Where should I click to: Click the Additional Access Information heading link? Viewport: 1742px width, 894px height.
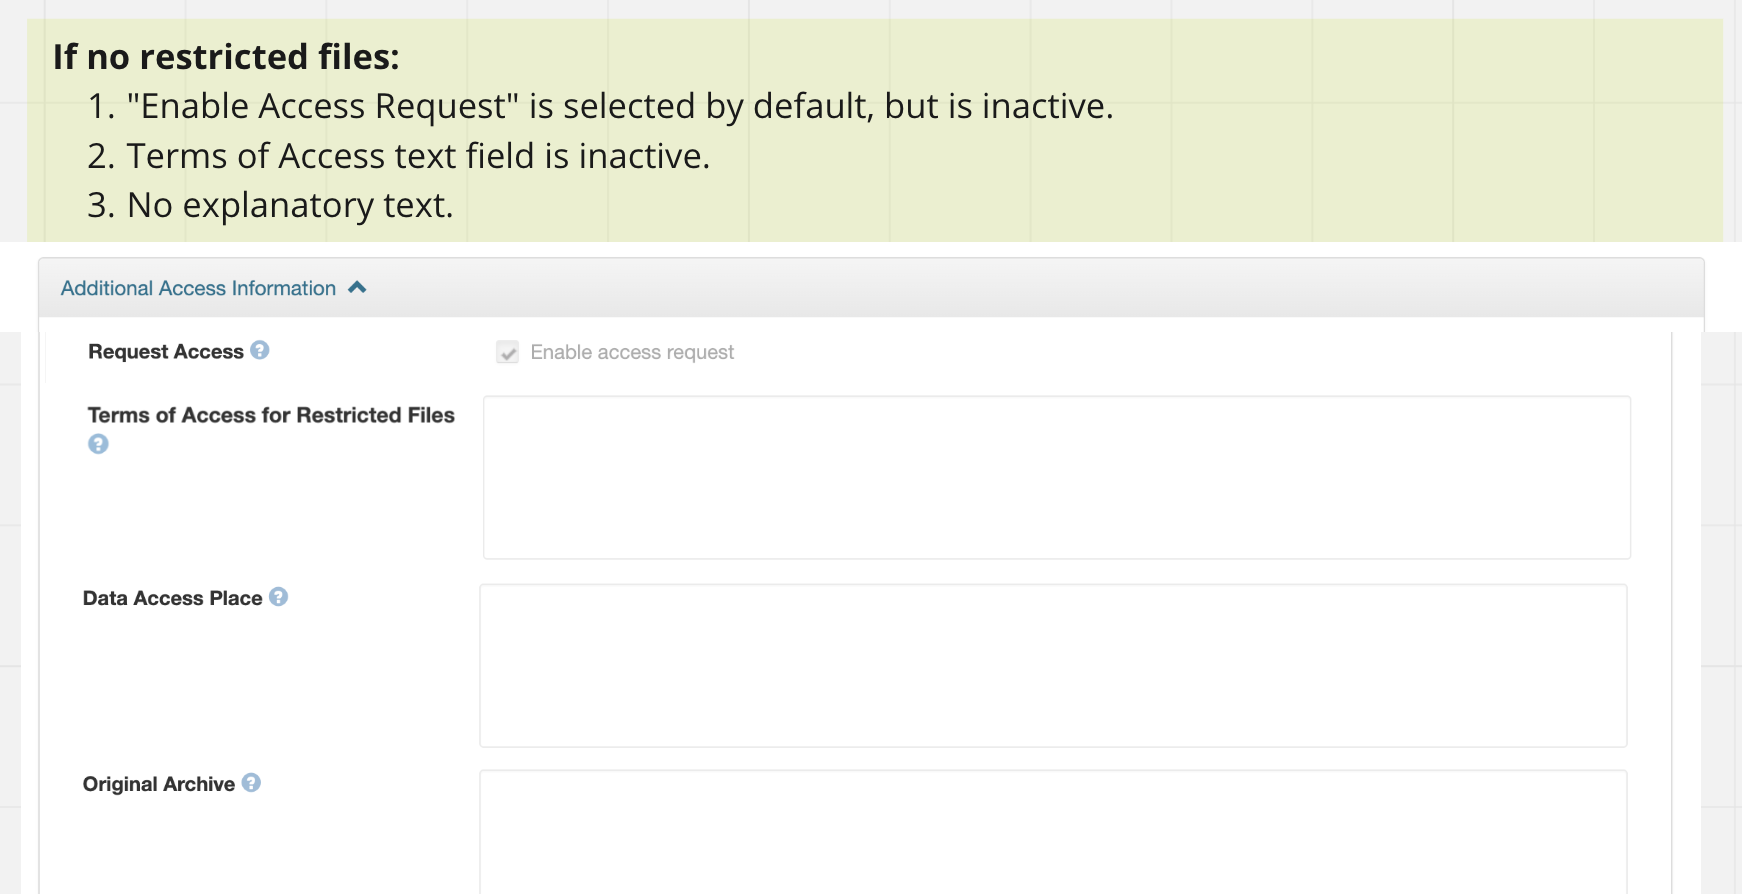pos(198,288)
